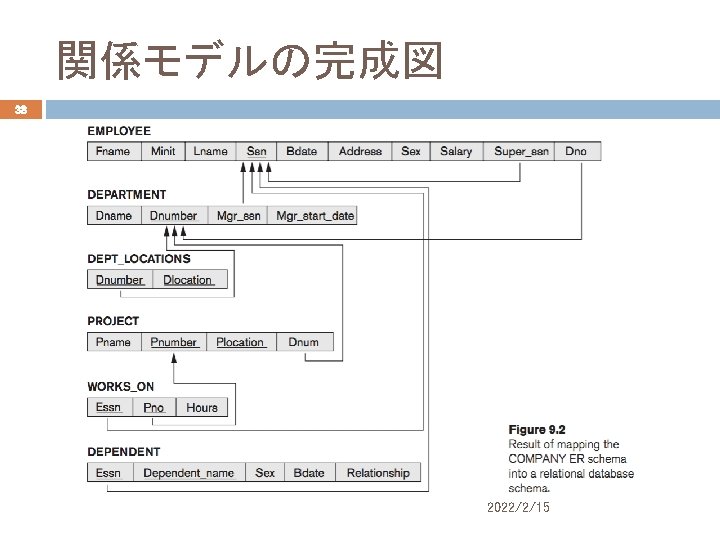Select the Plocation cell
The height and width of the screenshot is (540, 720).
(242, 342)
